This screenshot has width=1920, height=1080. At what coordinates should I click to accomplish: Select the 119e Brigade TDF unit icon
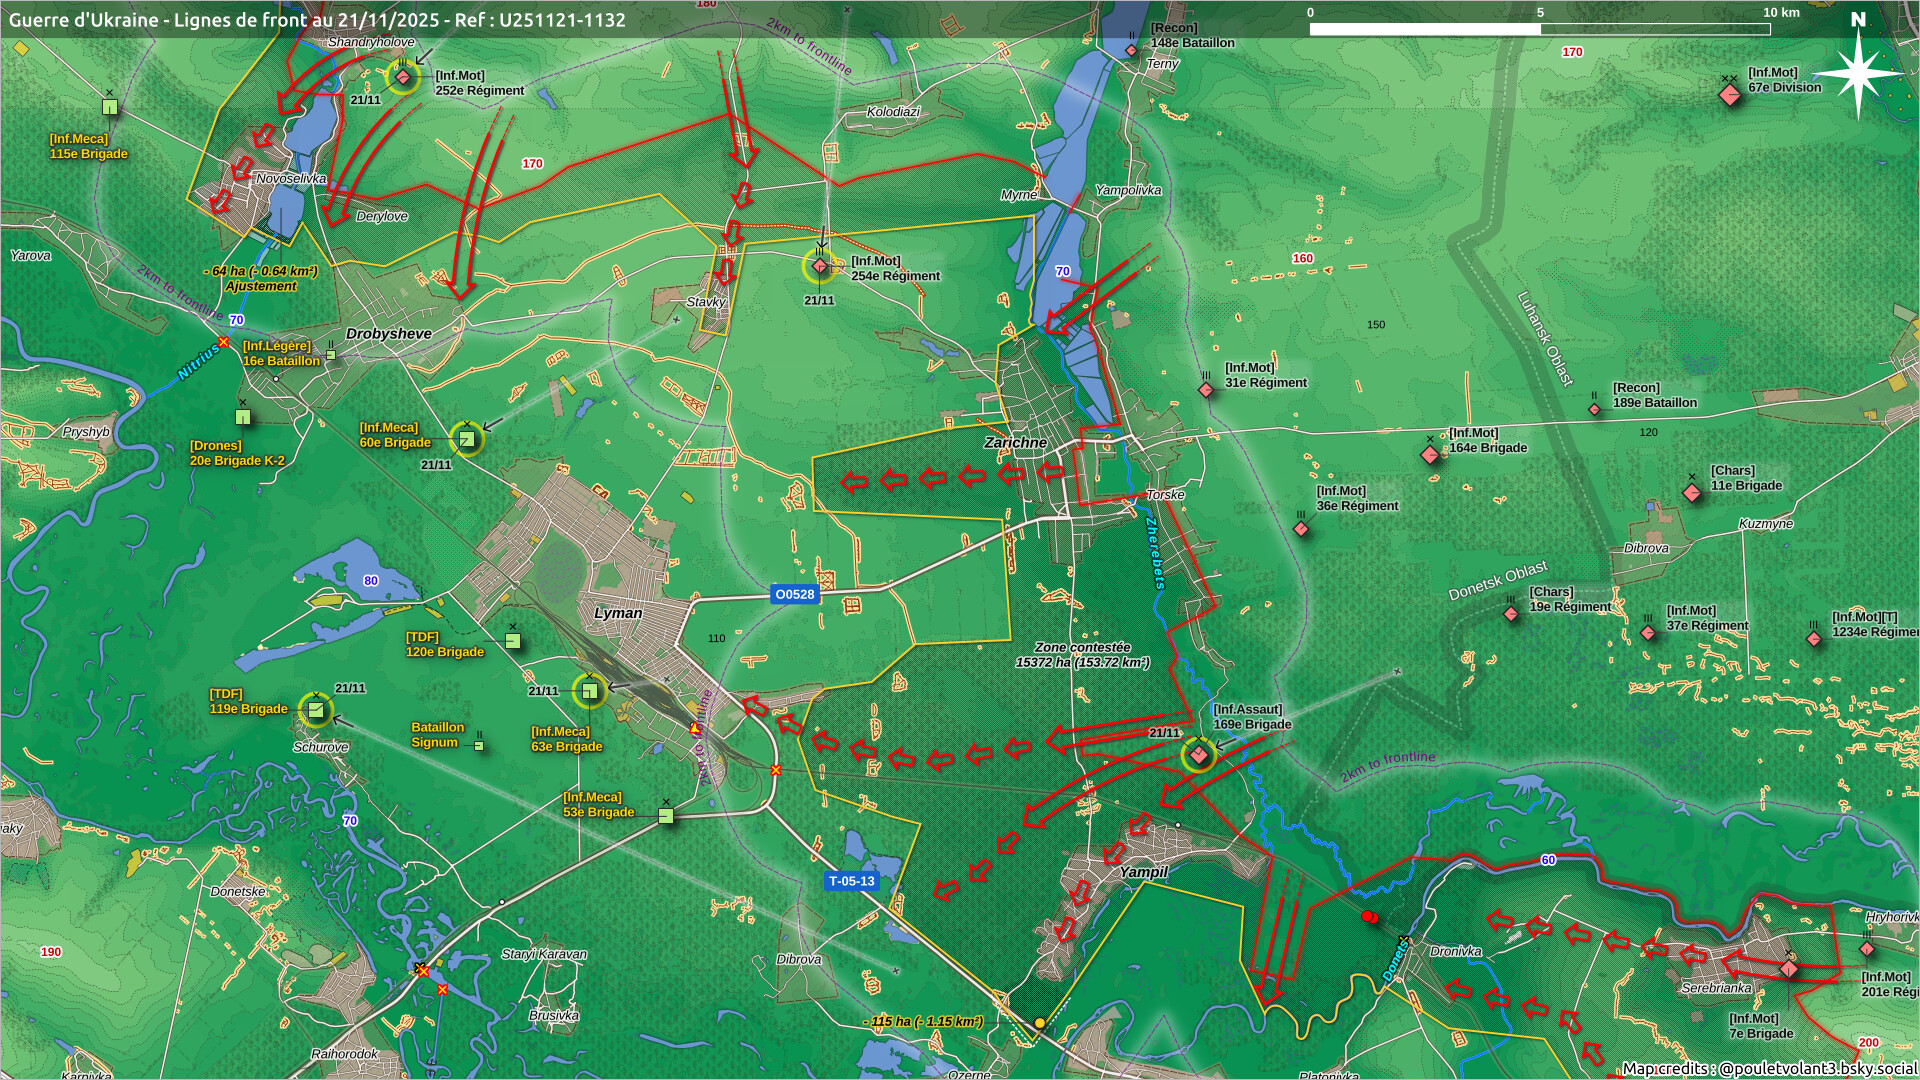point(316,710)
